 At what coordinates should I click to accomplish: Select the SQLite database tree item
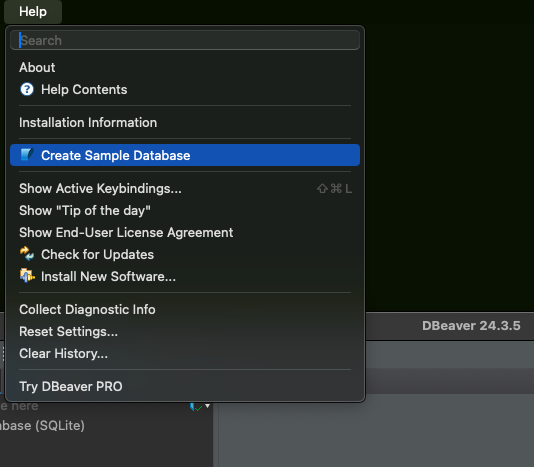42,425
